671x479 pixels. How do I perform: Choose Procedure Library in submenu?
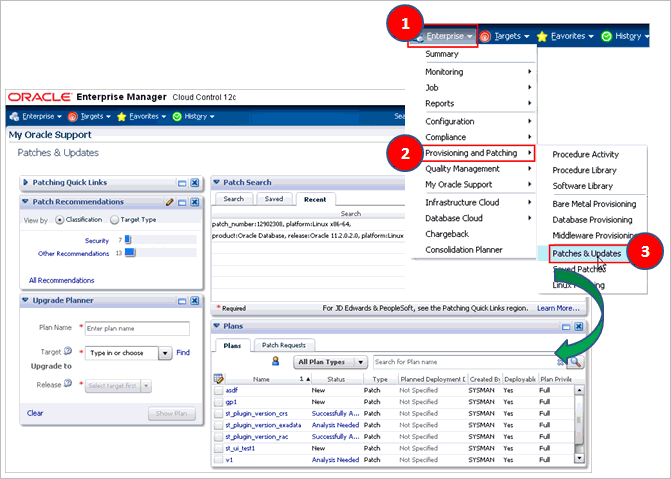click(584, 170)
